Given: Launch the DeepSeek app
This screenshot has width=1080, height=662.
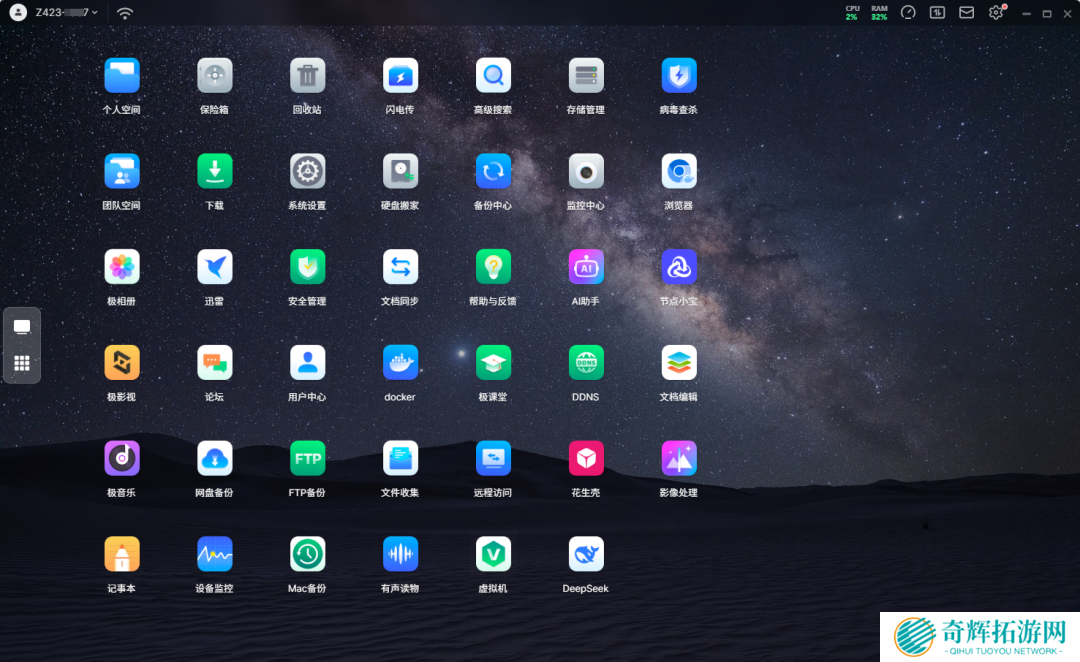Looking at the screenshot, I should pos(586,554).
